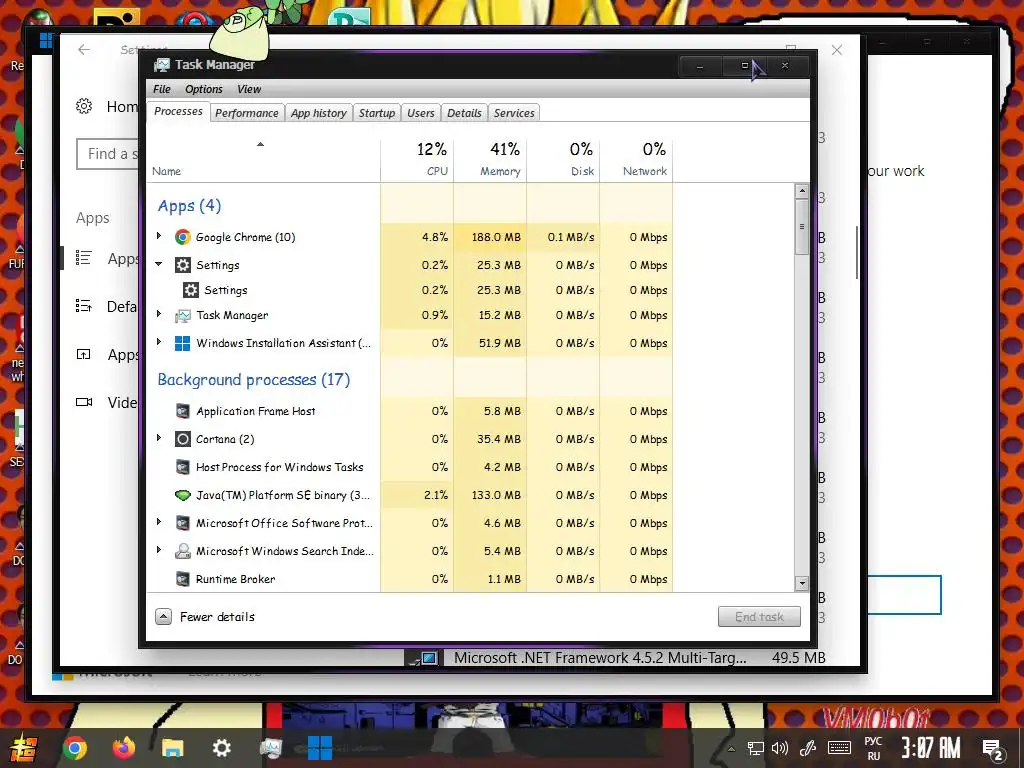The image size is (1024, 768).
Task: Sort processes by Network column
Action: pyautogui.click(x=636, y=159)
